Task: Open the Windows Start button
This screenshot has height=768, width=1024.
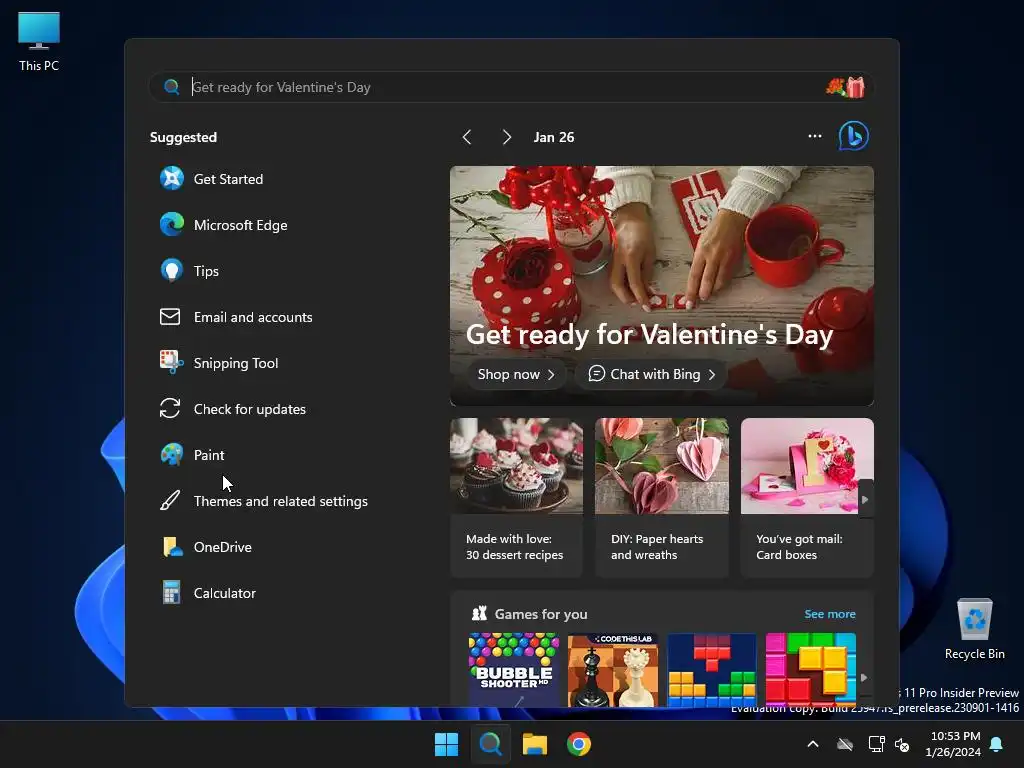Action: pos(447,744)
